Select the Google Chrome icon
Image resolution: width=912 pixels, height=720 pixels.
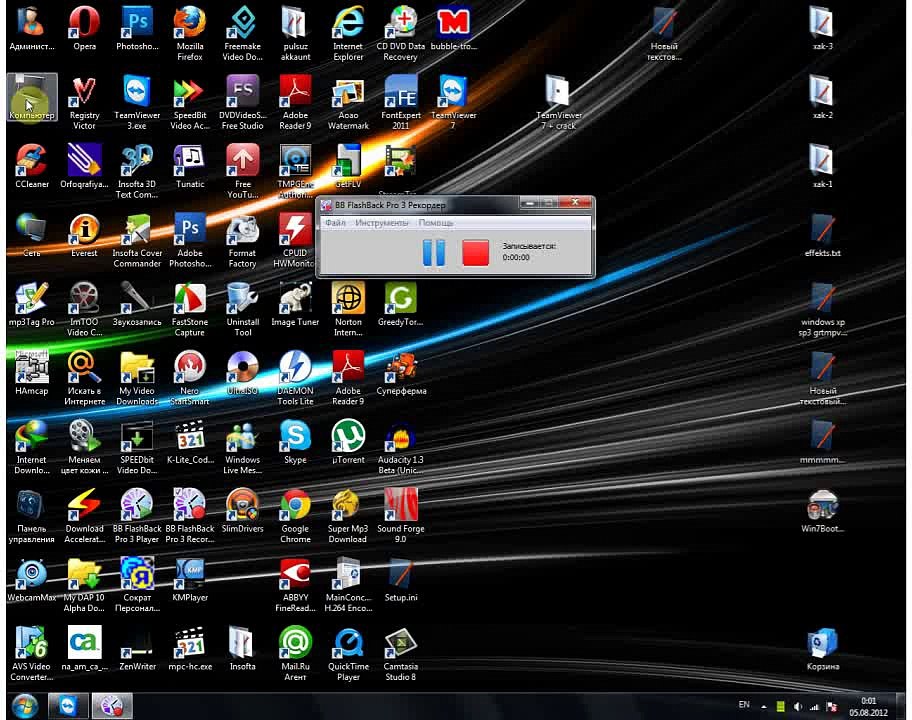(x=295, y=516)
